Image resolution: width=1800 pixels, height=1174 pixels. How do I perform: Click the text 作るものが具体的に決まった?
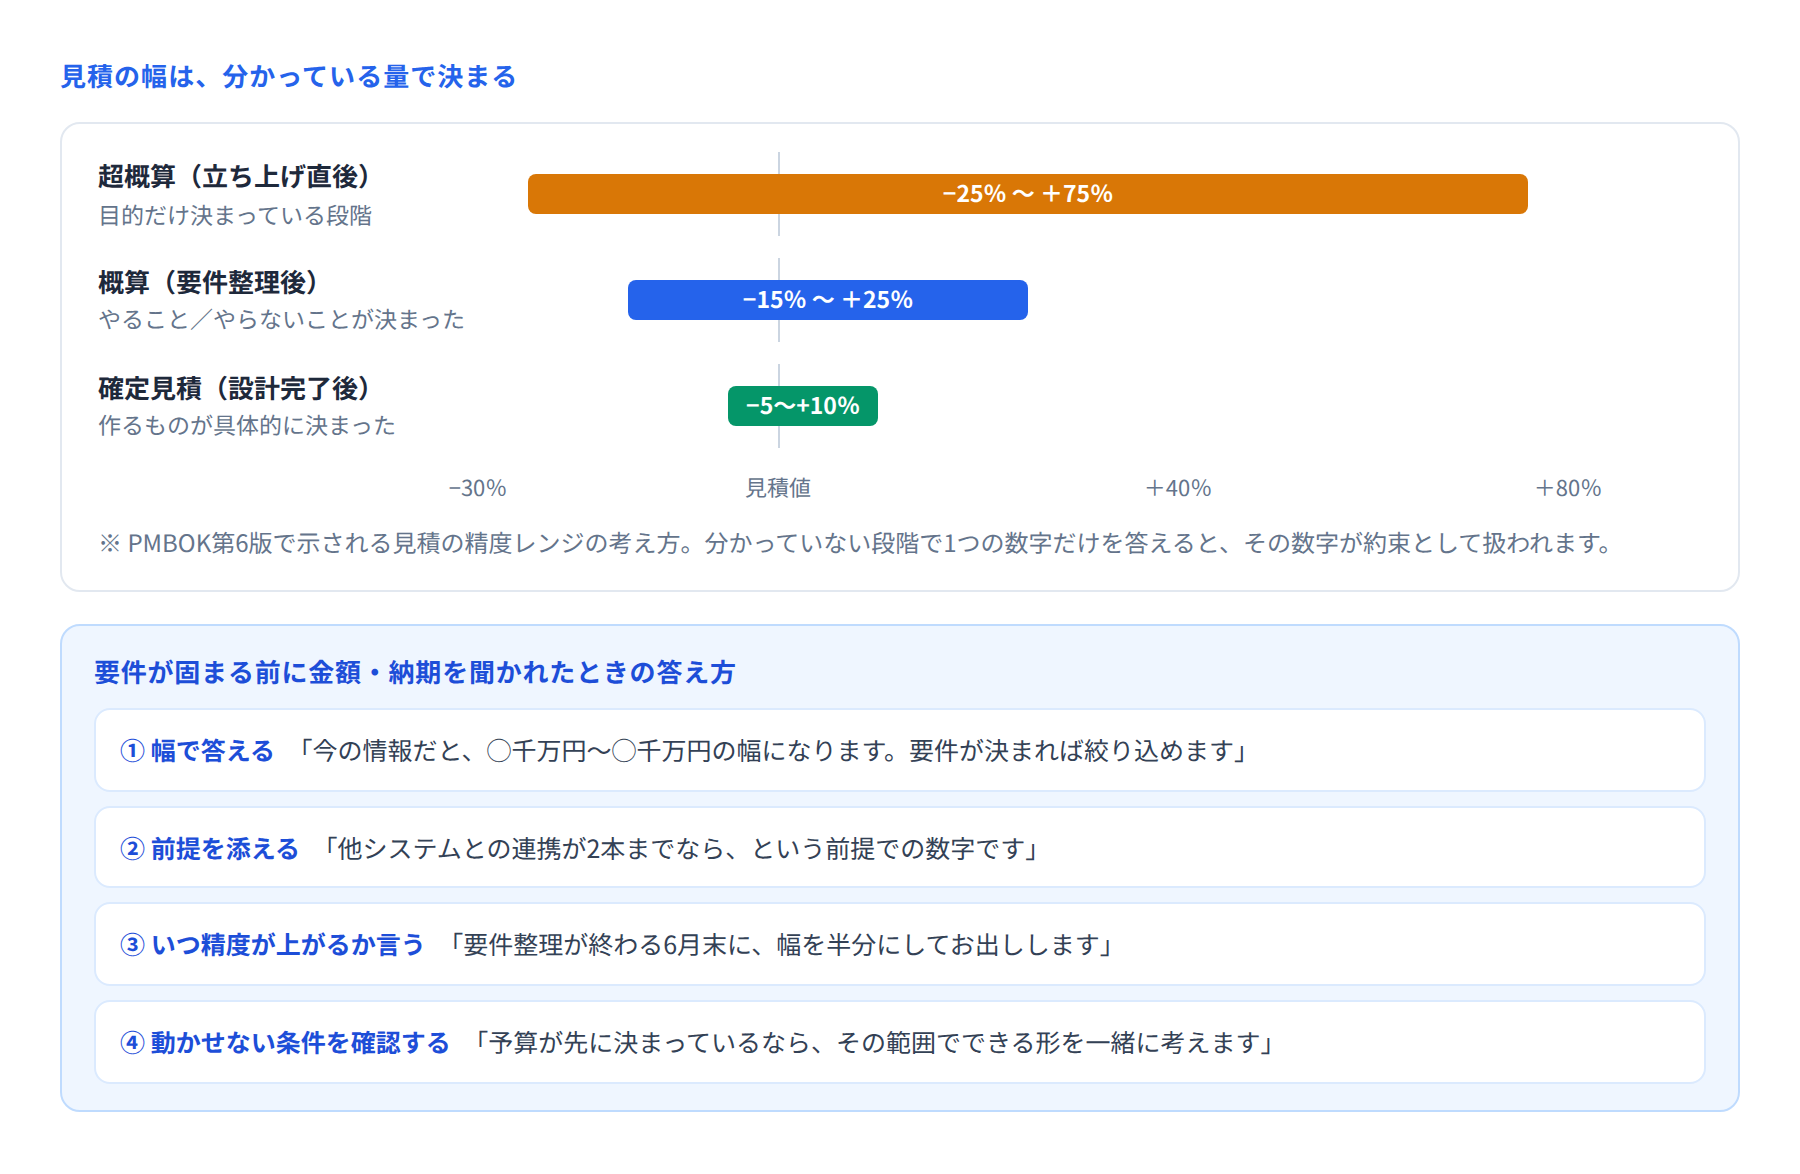(x=247, y=426)
